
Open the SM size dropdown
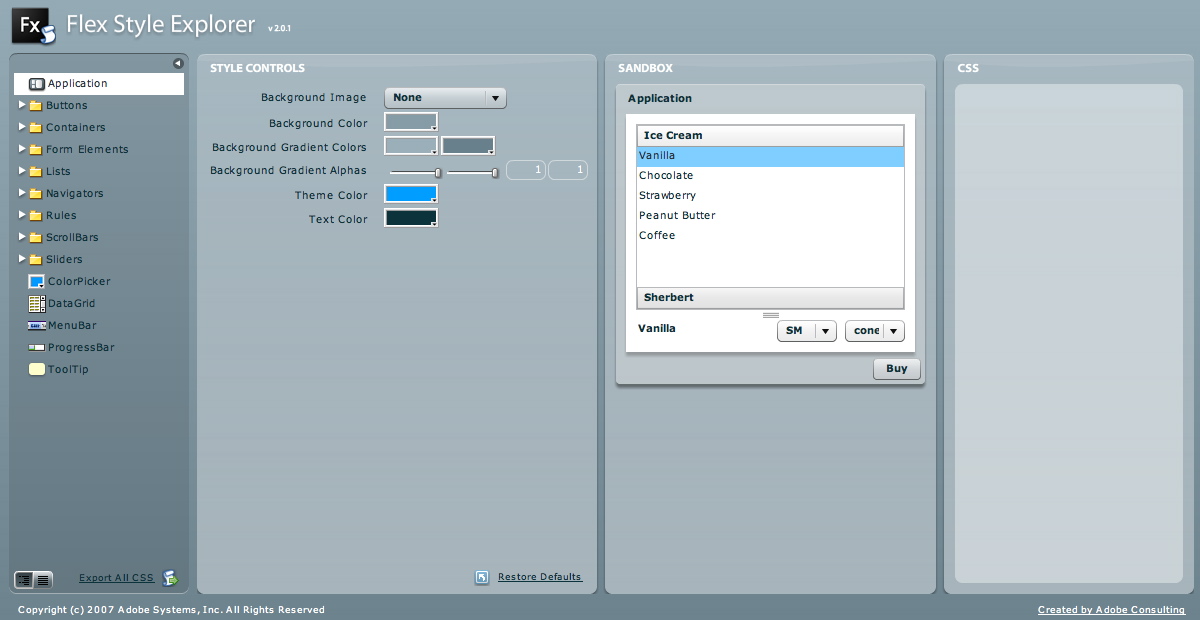coord(806,331)
